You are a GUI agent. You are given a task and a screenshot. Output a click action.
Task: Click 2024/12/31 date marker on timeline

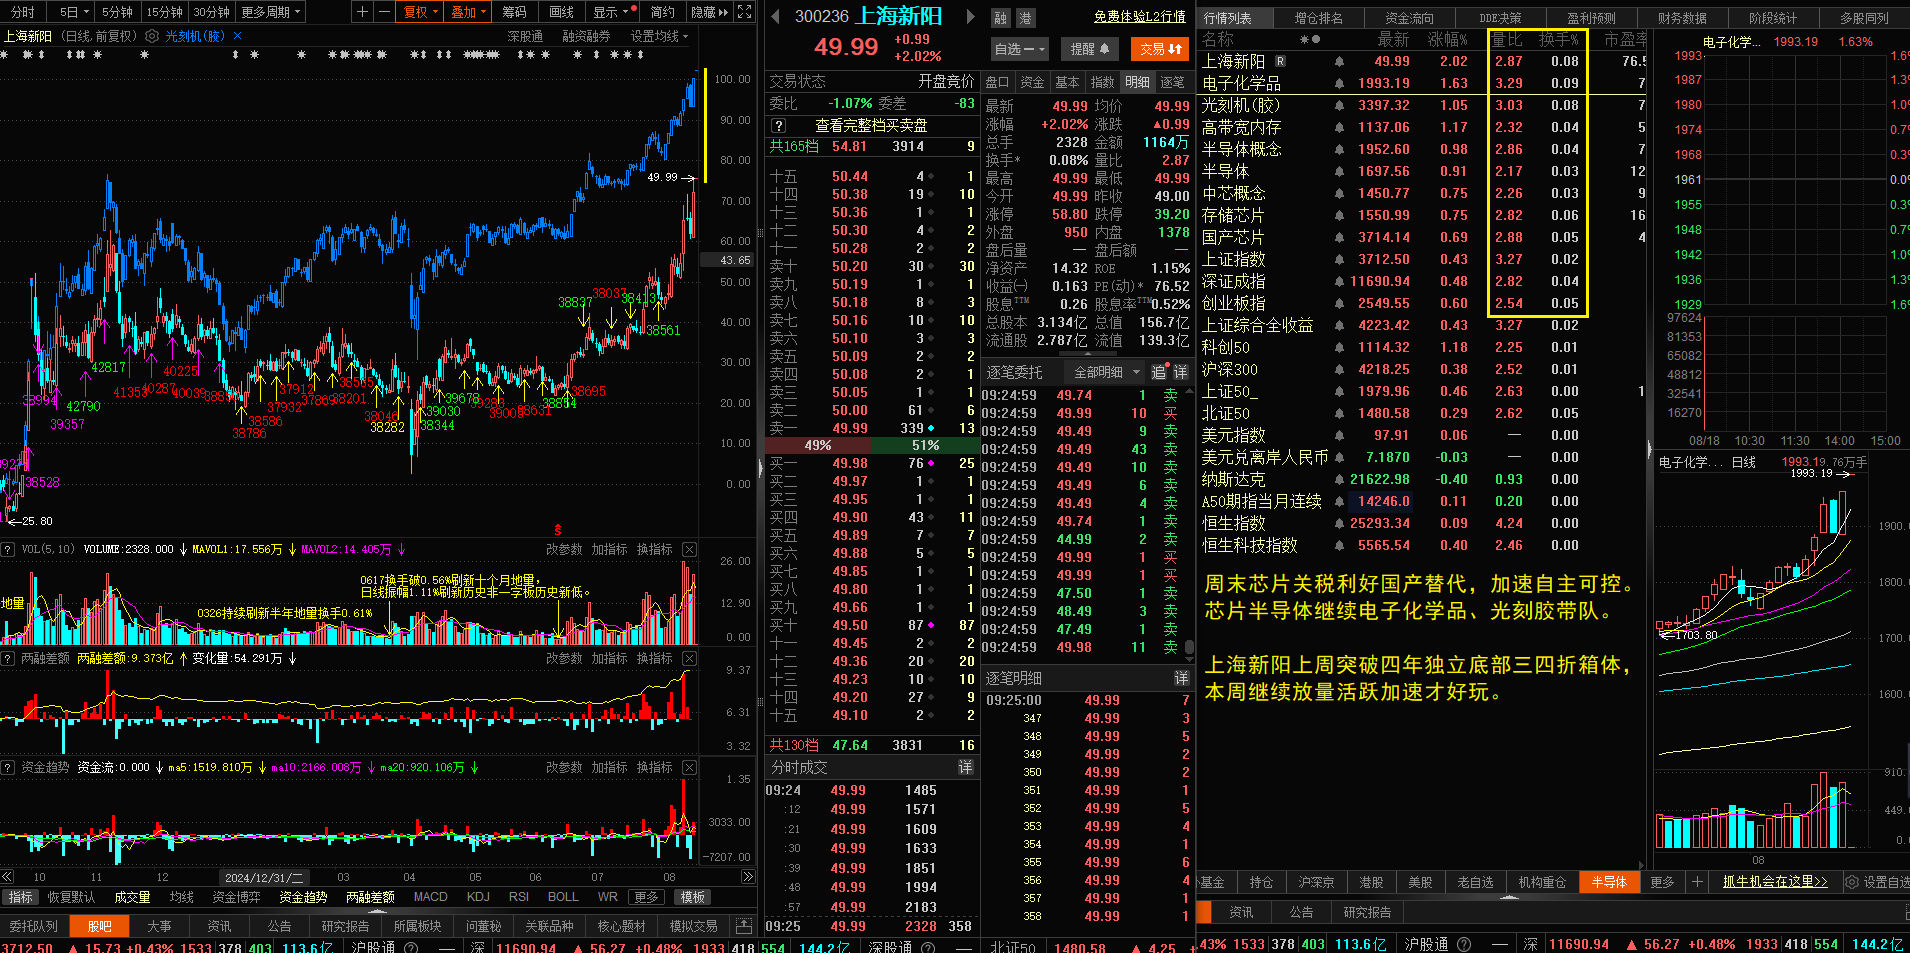coord(263,877)
